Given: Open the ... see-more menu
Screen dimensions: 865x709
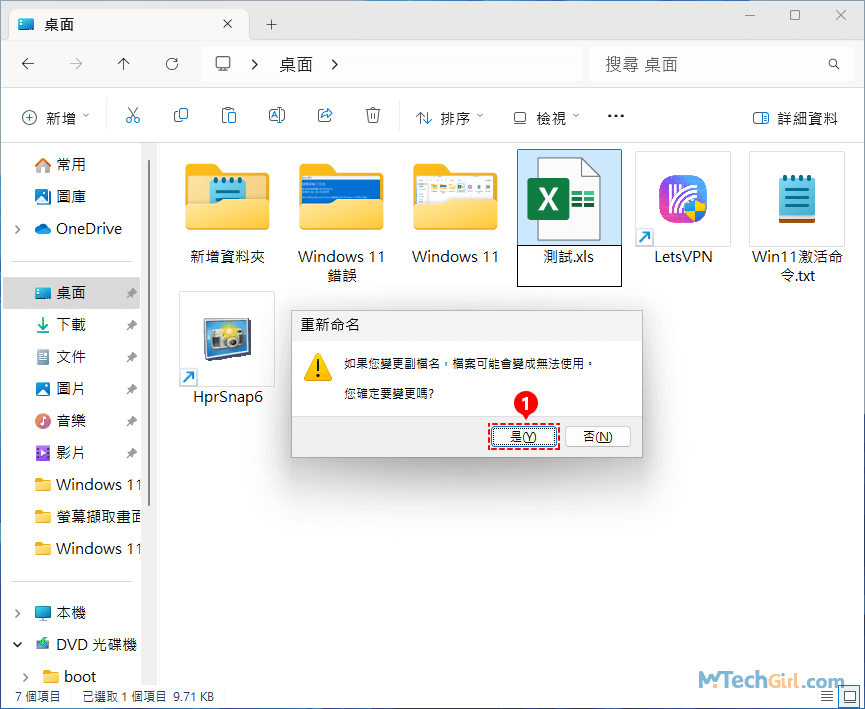Looking at the screenshot, I should coord(615,116).
